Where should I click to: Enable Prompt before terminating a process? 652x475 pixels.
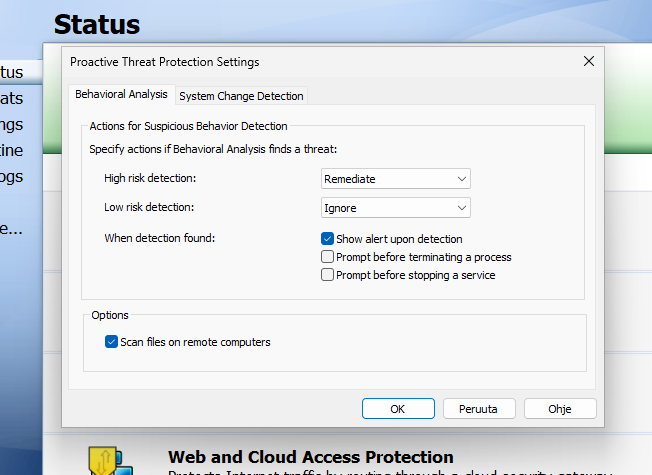[327, 257]
